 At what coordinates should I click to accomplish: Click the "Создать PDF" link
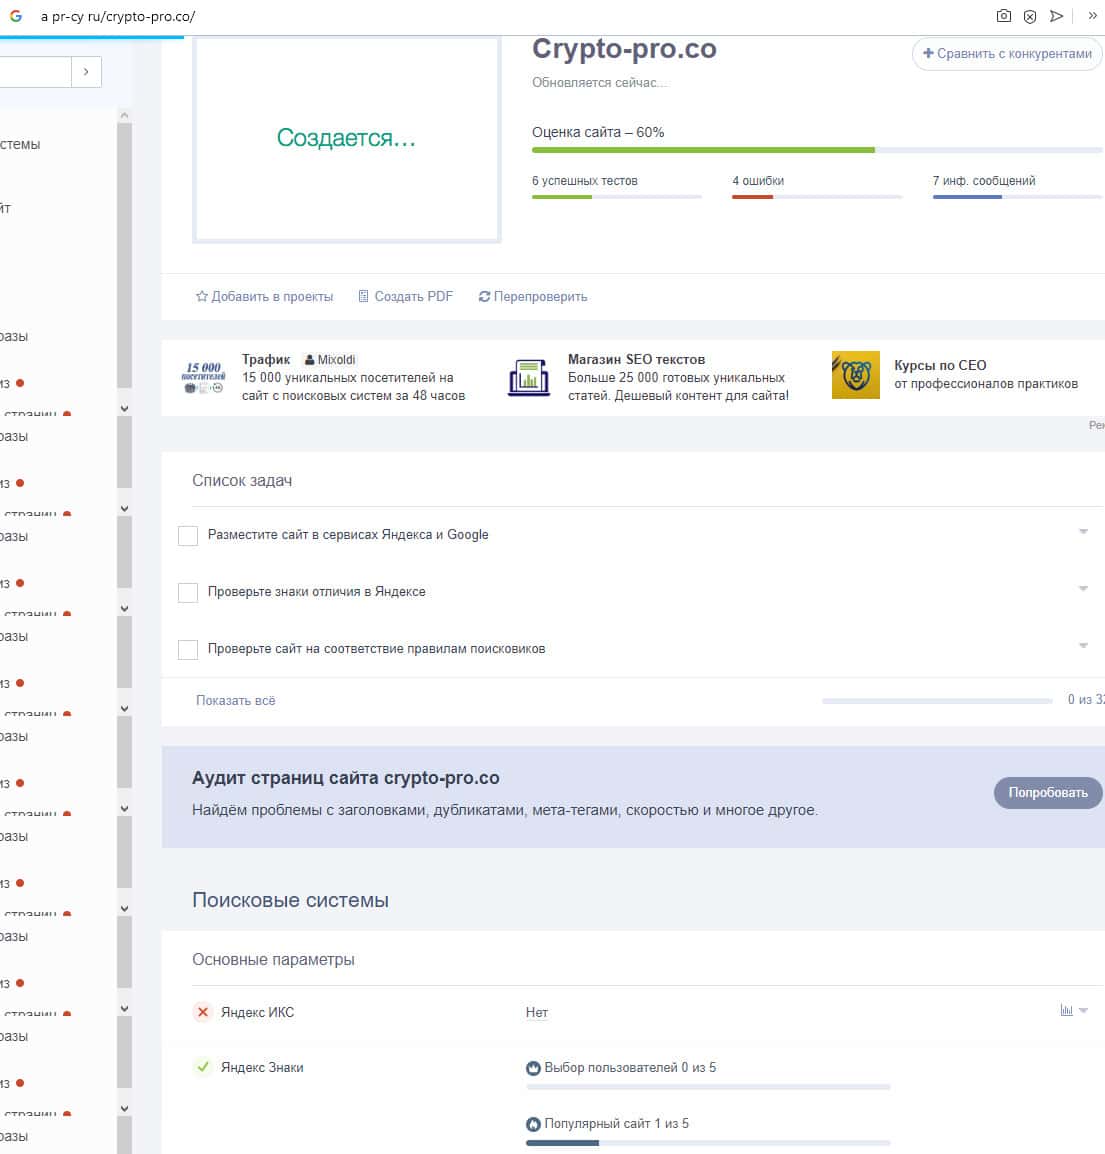(406, 297)
